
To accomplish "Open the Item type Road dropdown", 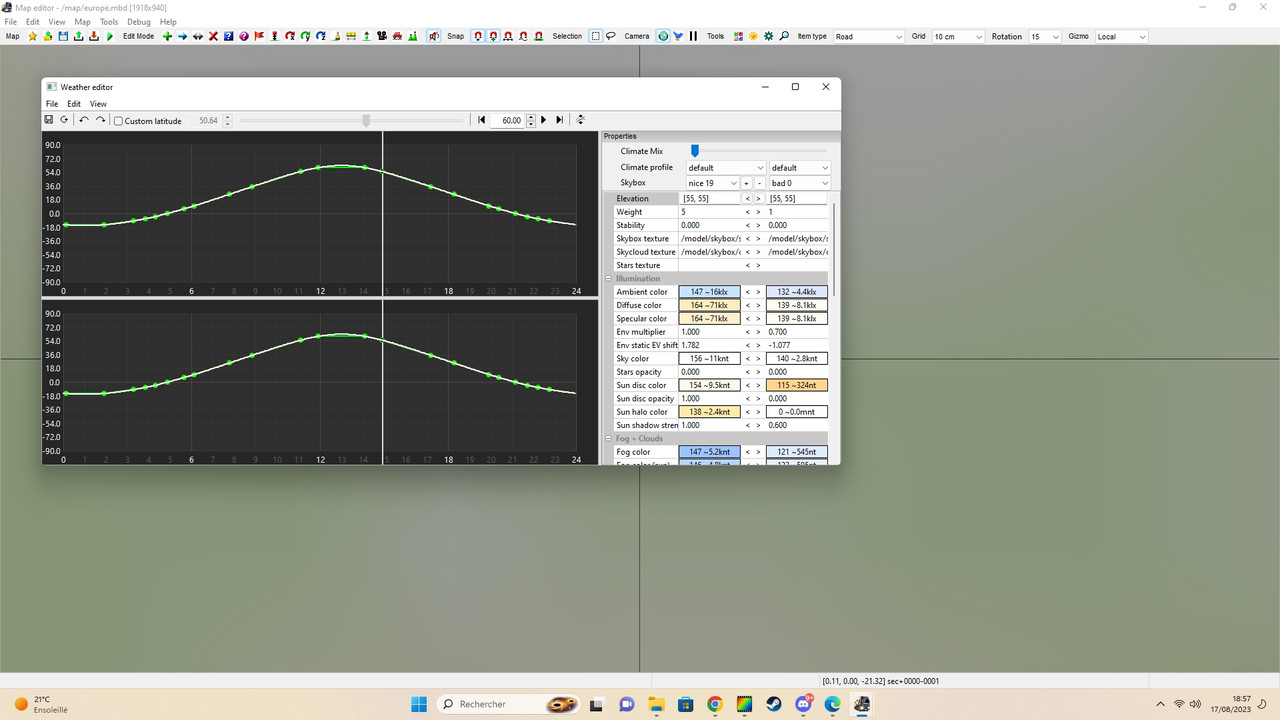I will click(869, 36).
